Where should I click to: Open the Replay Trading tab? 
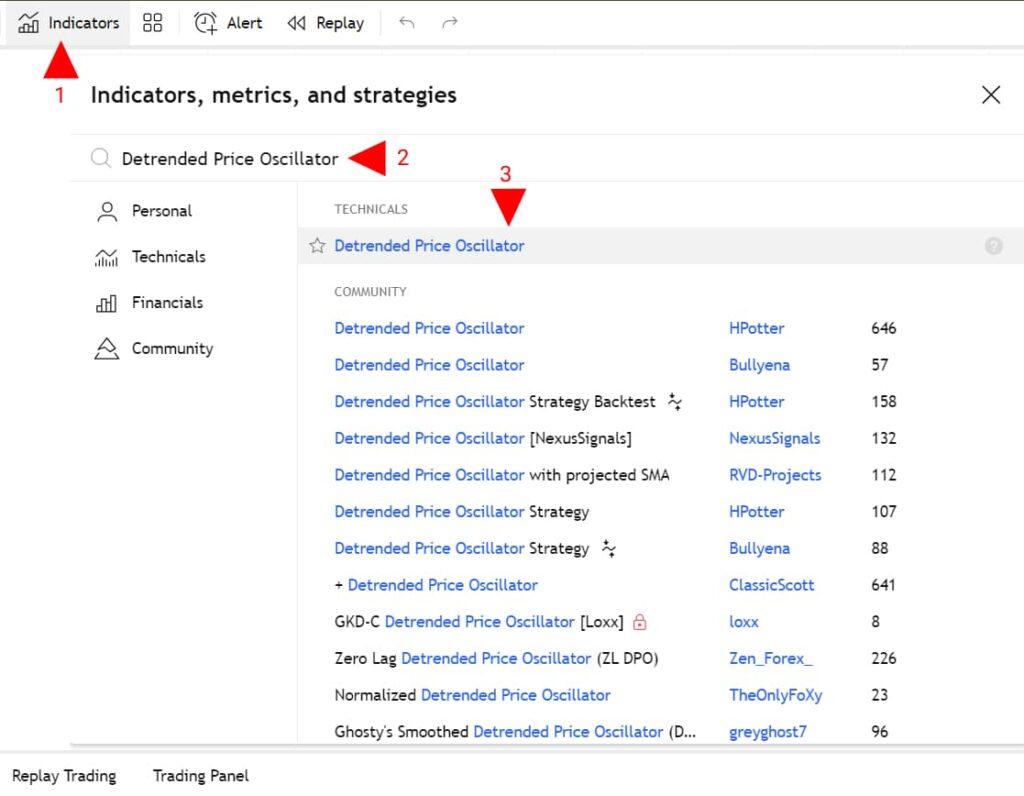(x=64, y=776)
